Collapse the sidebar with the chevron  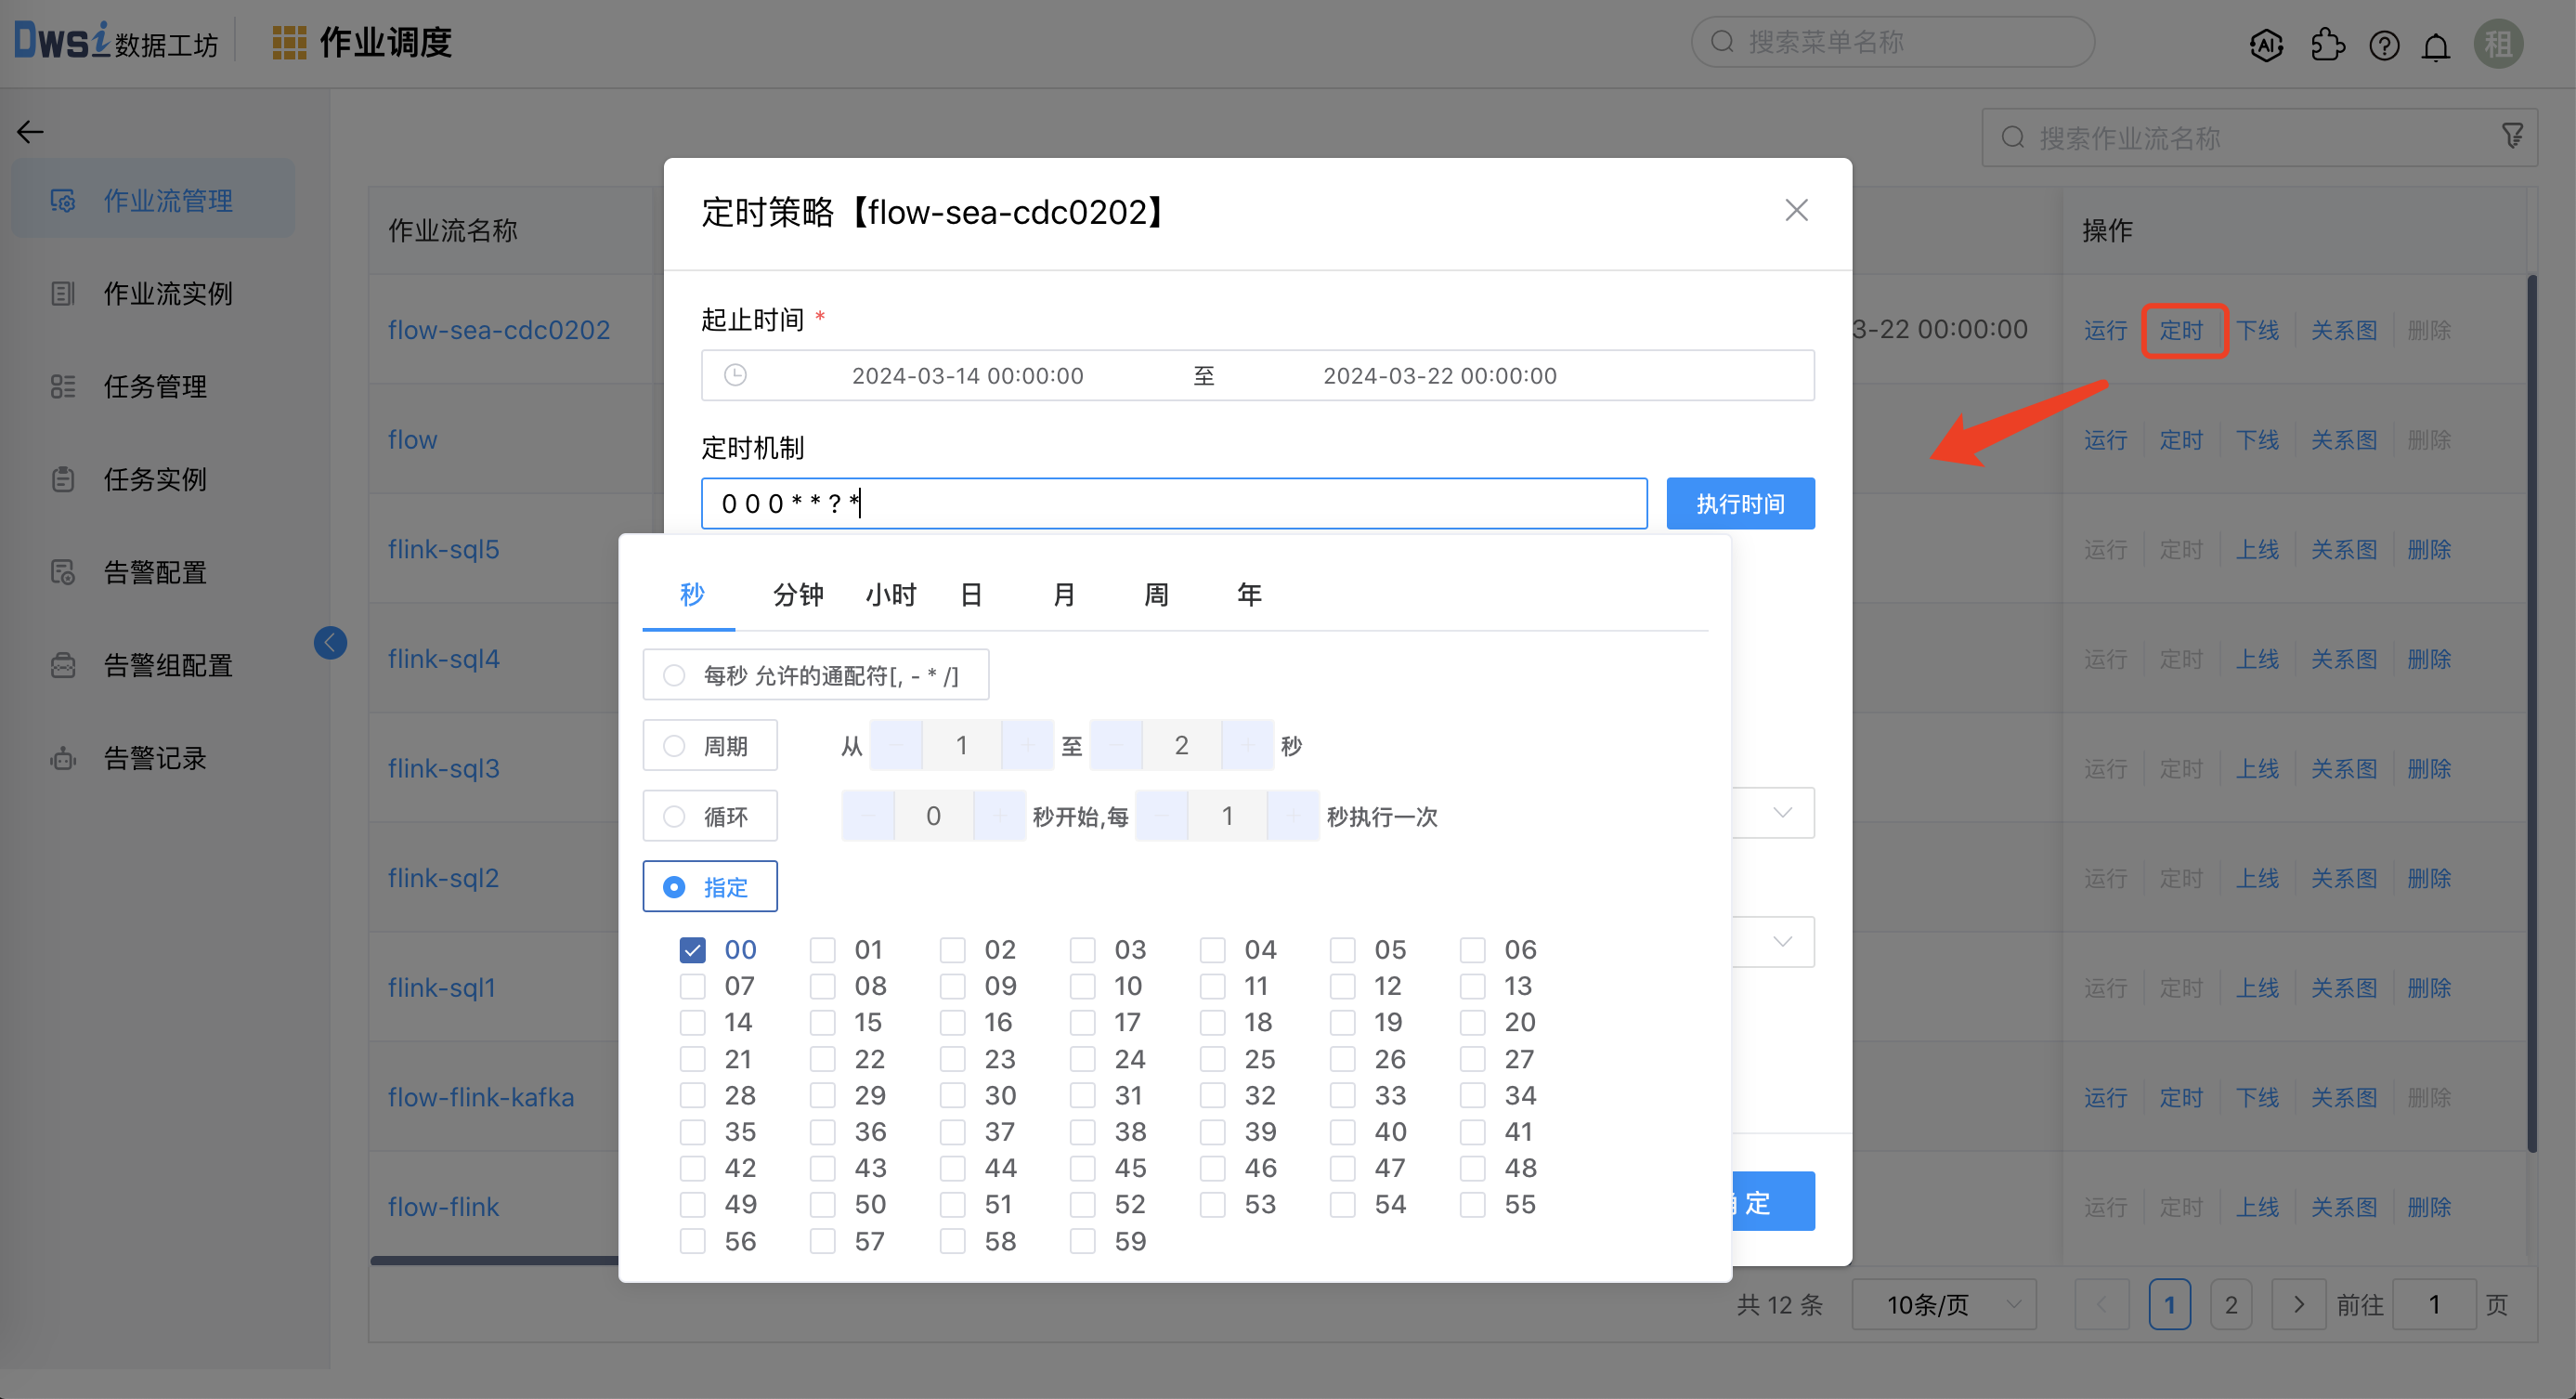tap(330, 643)
